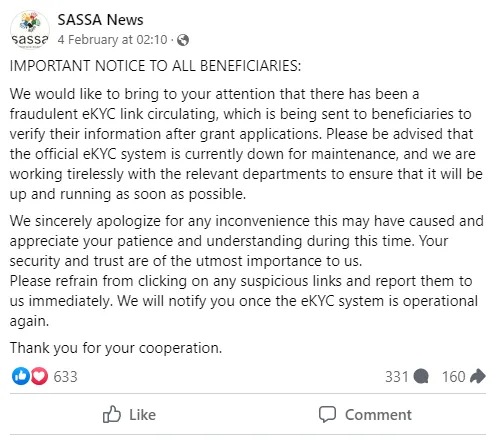Image resolution: width=496 pixels, height=441 pixels.
Task: View the 633 reactions count
Action: [x=65, y=377]
